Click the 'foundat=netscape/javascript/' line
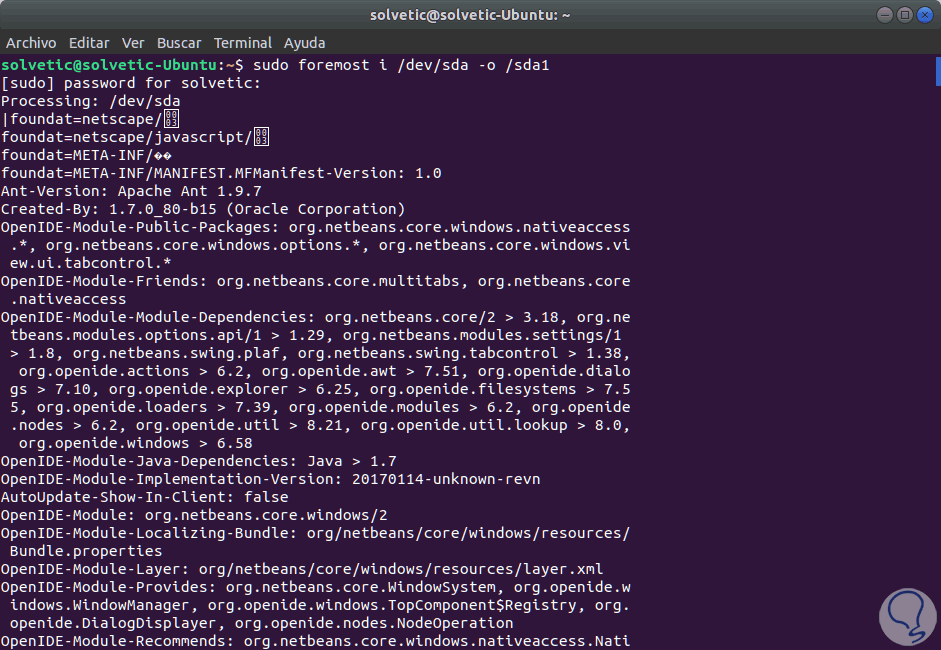941x650 pixels. (135, 137)
